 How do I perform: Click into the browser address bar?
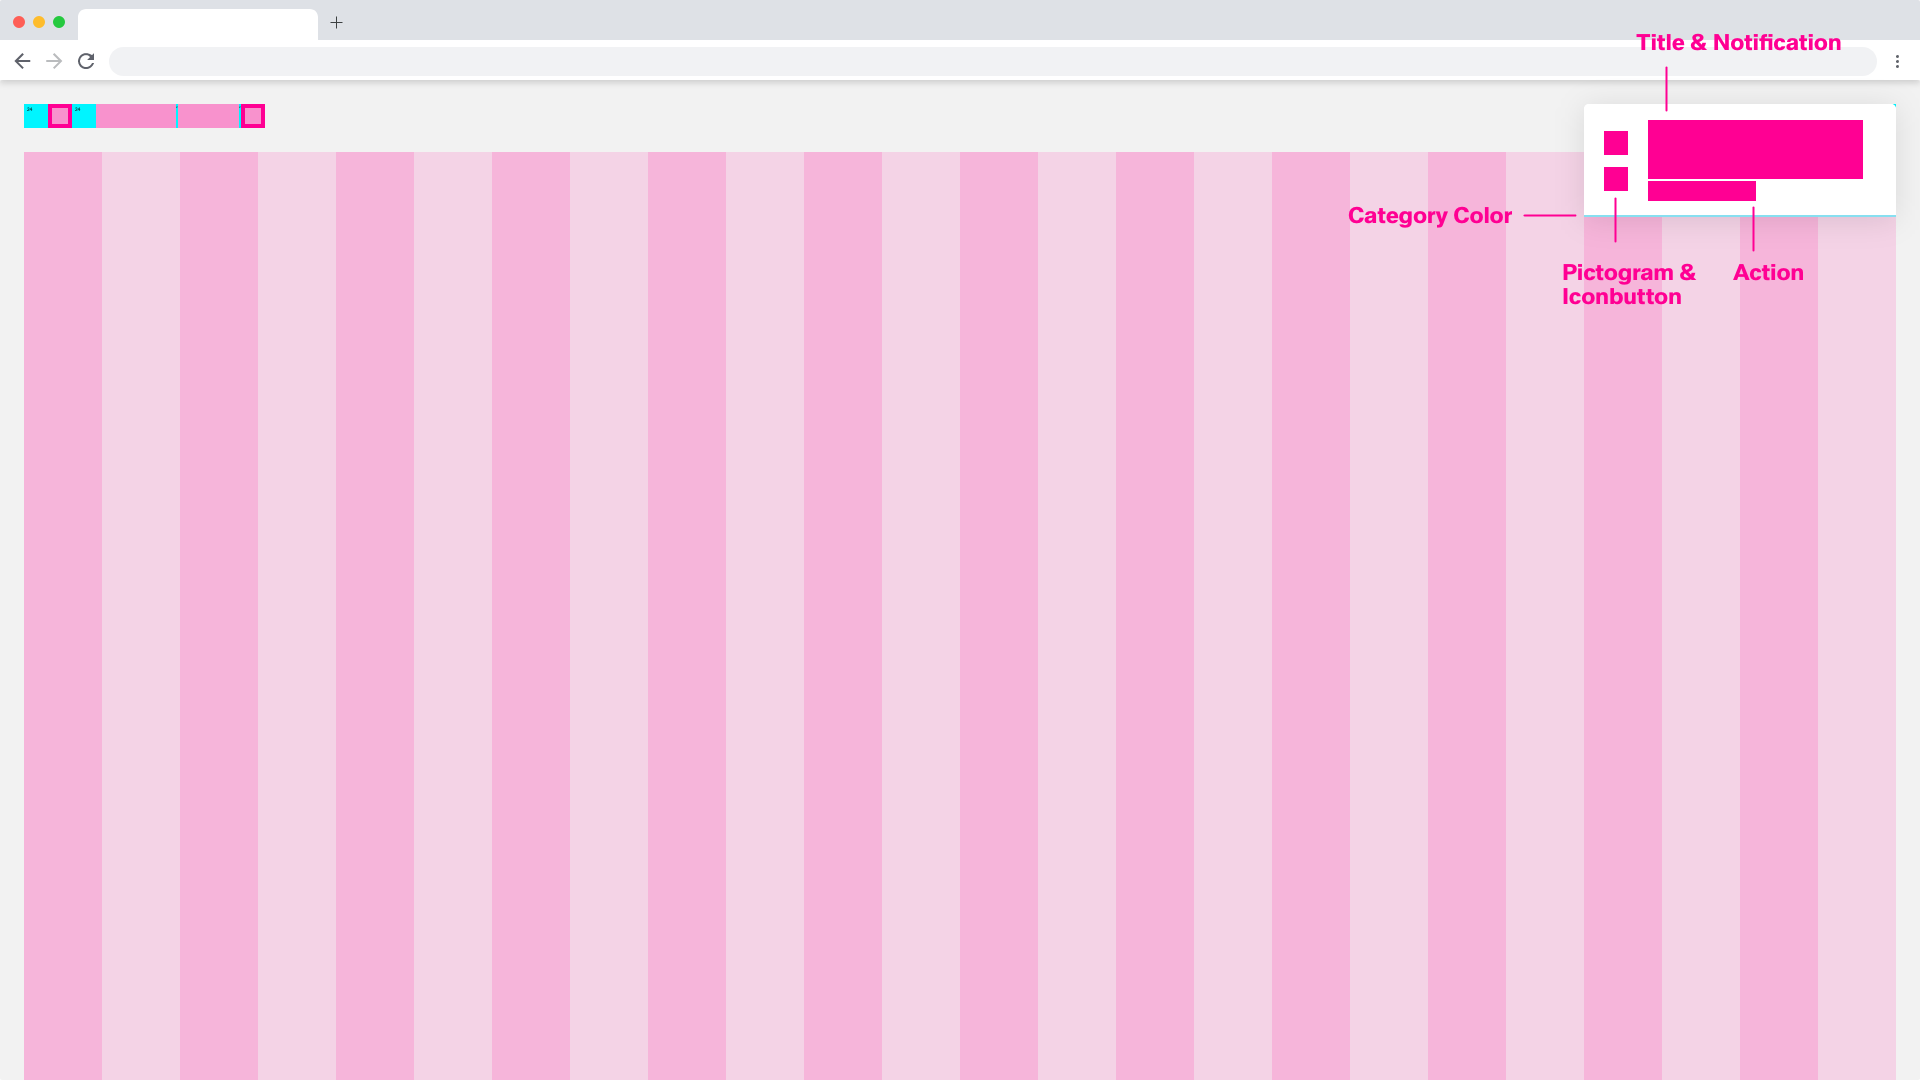(990, 61)
